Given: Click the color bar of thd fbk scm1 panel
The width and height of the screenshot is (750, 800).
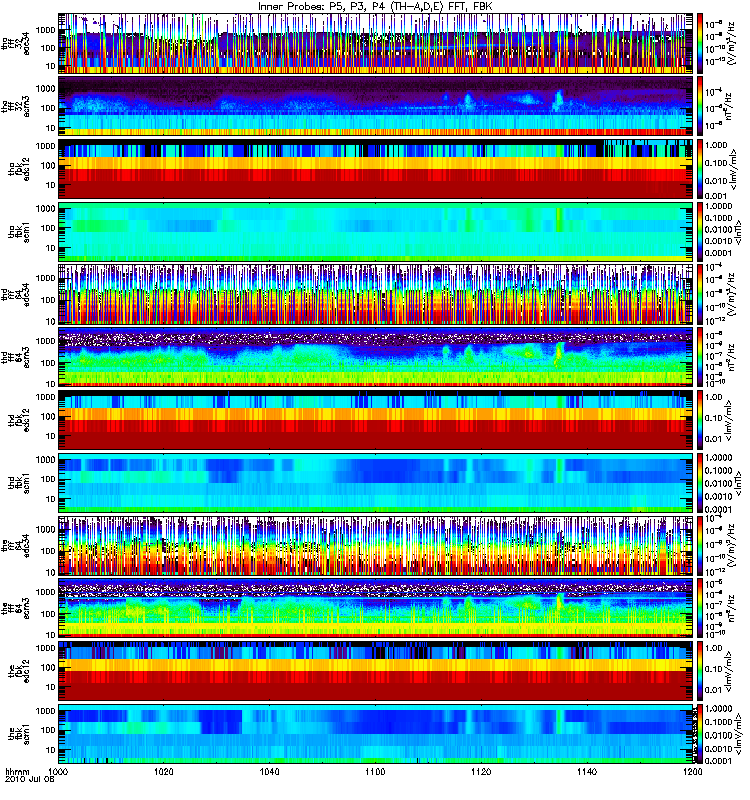Looking at the screenshot, I should tap(700, 483).
